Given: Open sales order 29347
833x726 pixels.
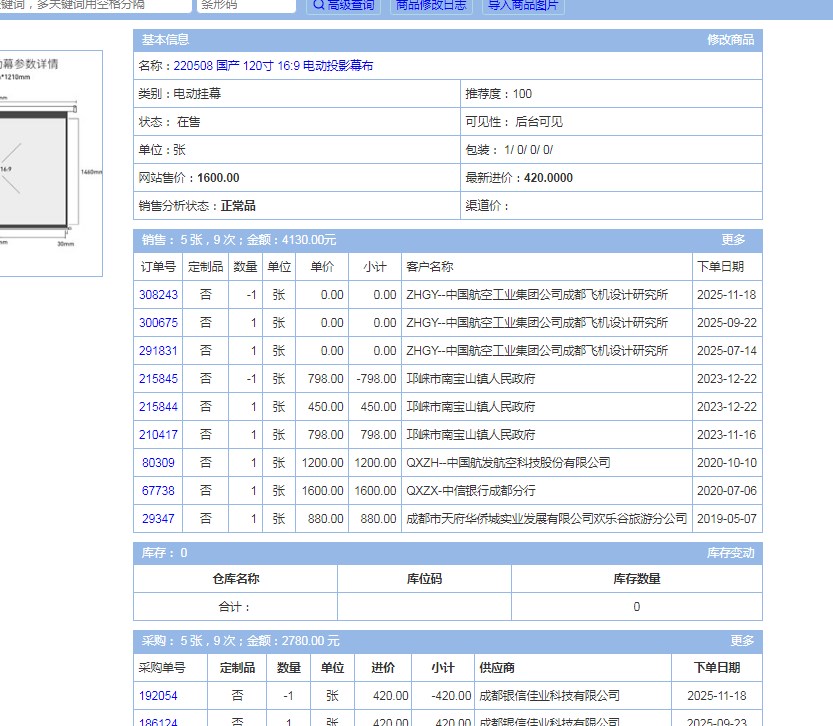Looking at the screenshot, I should coord(158,519).
